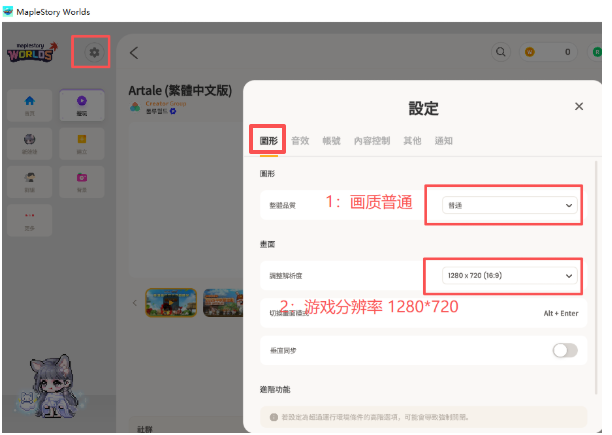The width and height of the screenshot is (612, 435).
Task: Open the 內容控制 tab
Action: coord(371,141)
